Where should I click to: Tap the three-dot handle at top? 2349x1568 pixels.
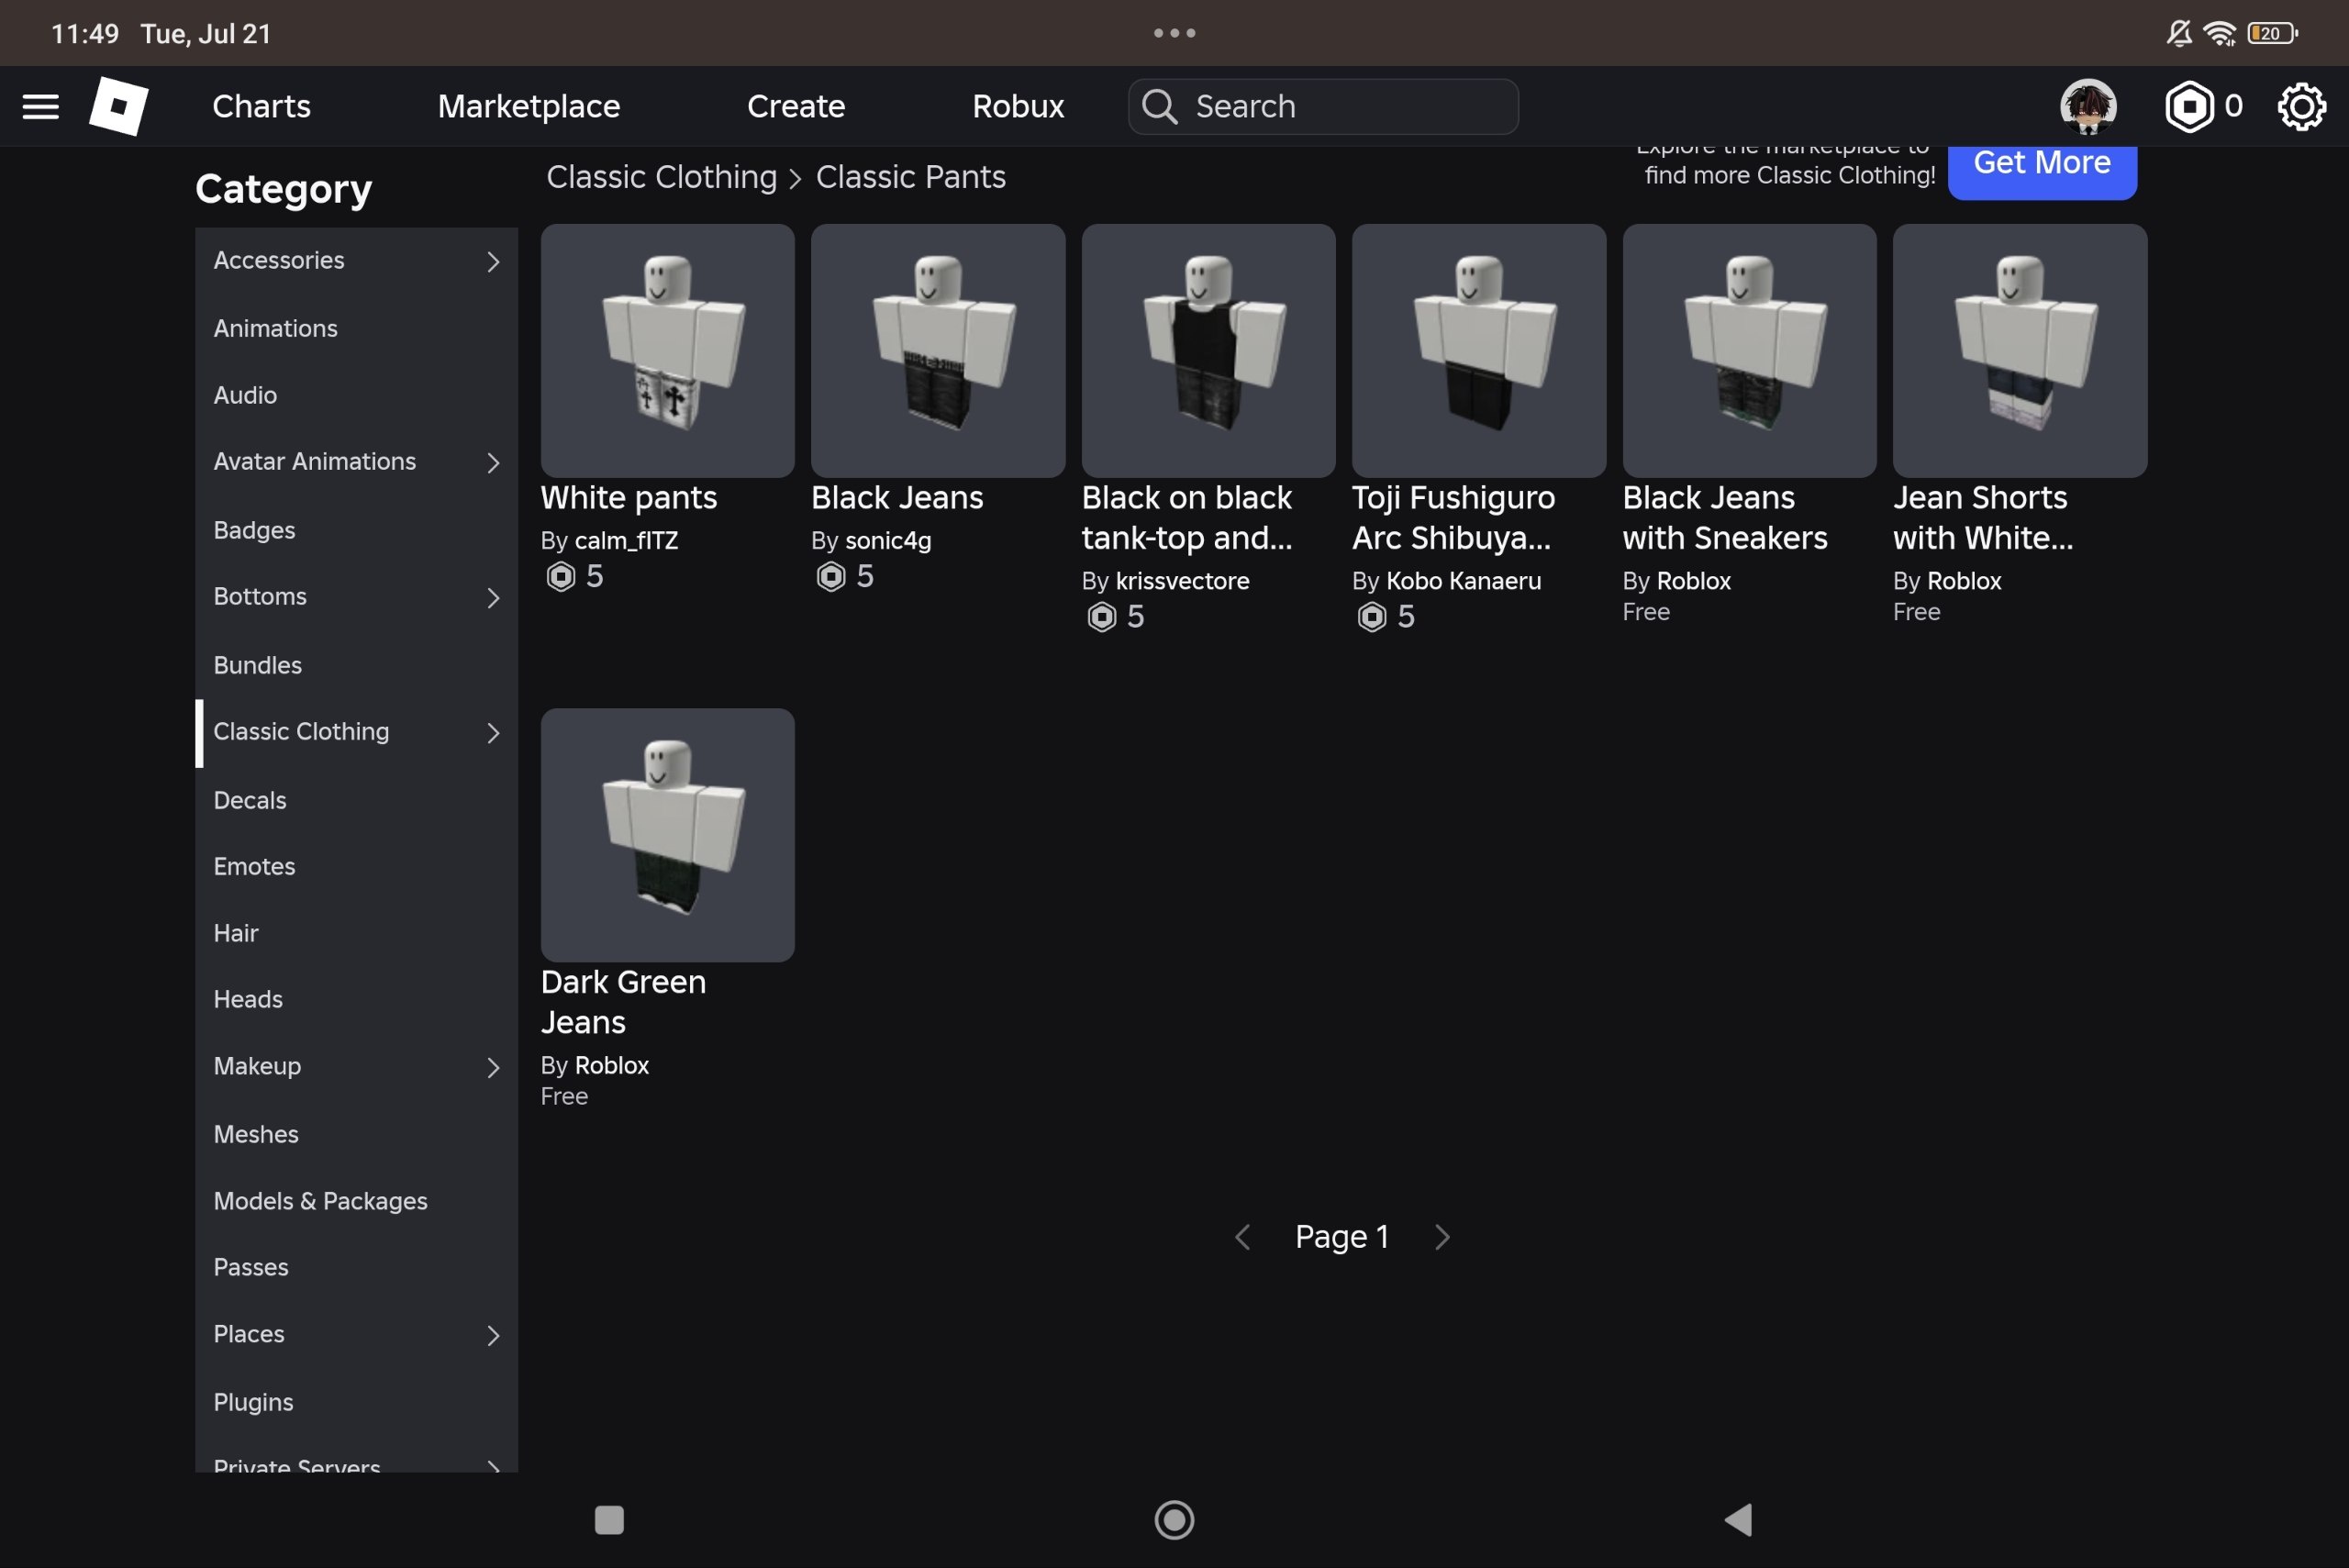pos(1174,33)
